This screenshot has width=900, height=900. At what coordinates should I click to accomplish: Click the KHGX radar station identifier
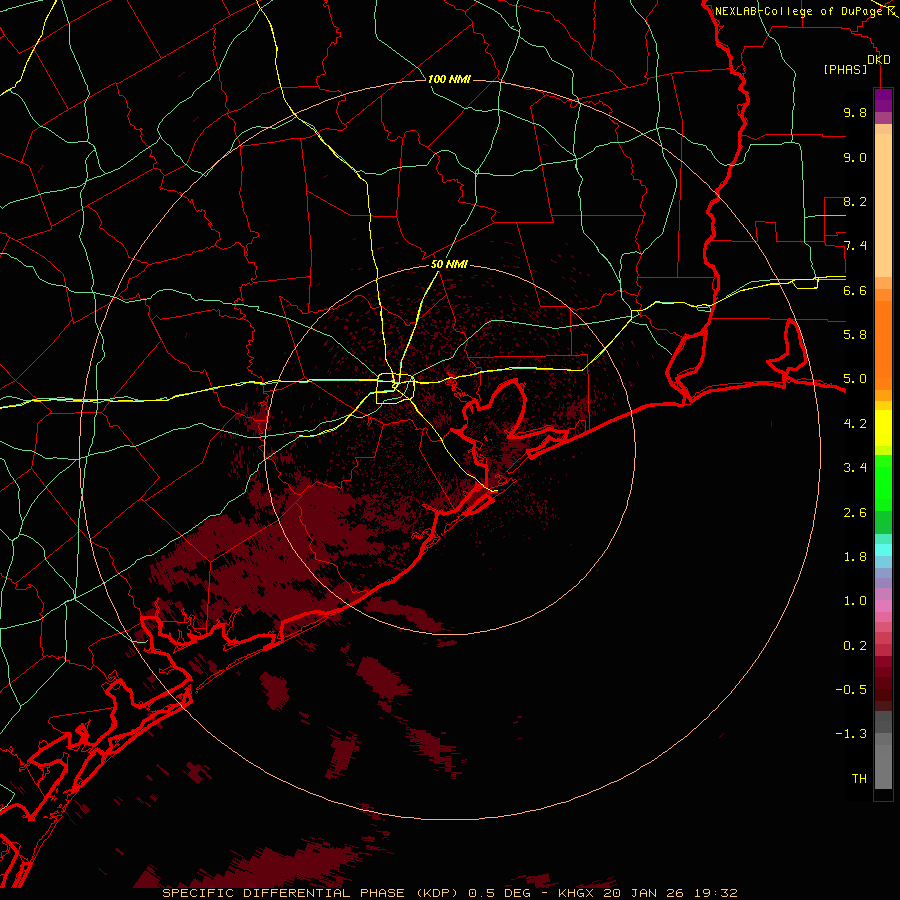[576, 893]
